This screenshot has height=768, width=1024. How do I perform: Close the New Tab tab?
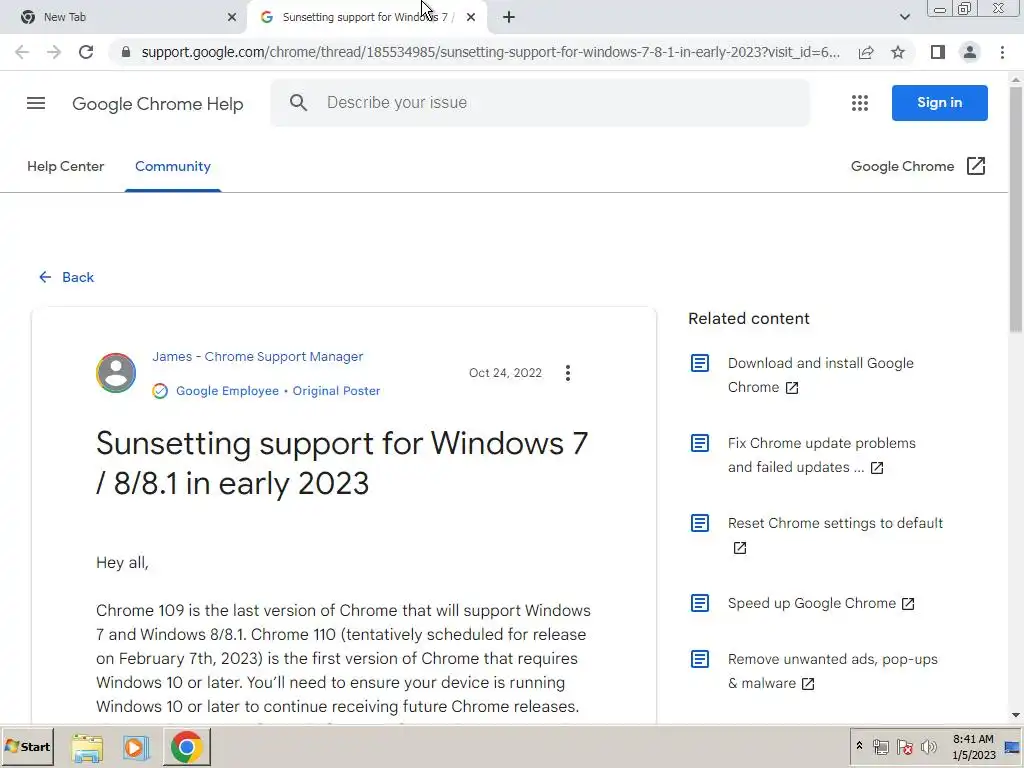pos(232,17)
